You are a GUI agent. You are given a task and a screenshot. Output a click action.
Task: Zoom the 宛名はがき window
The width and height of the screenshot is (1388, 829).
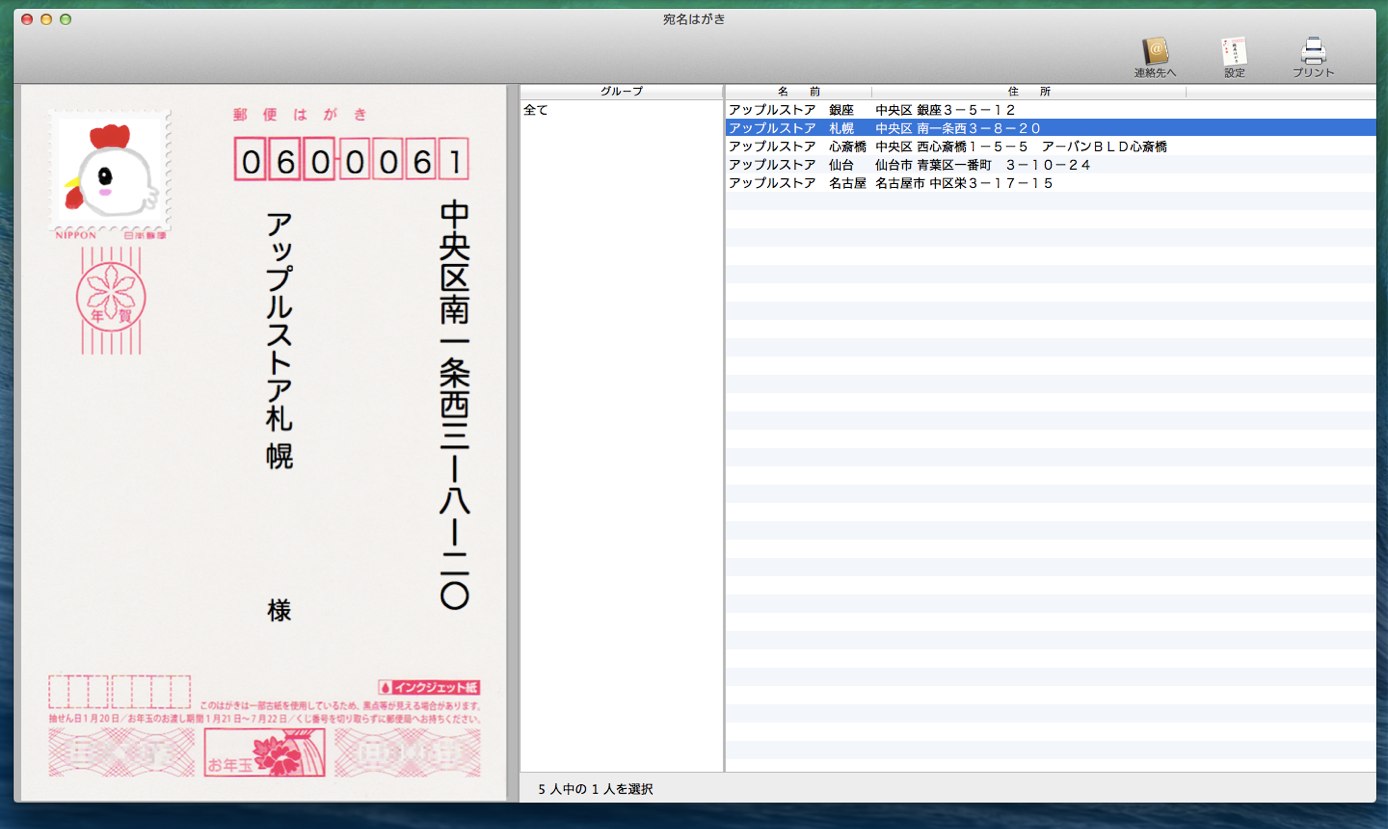coord(65,19)
